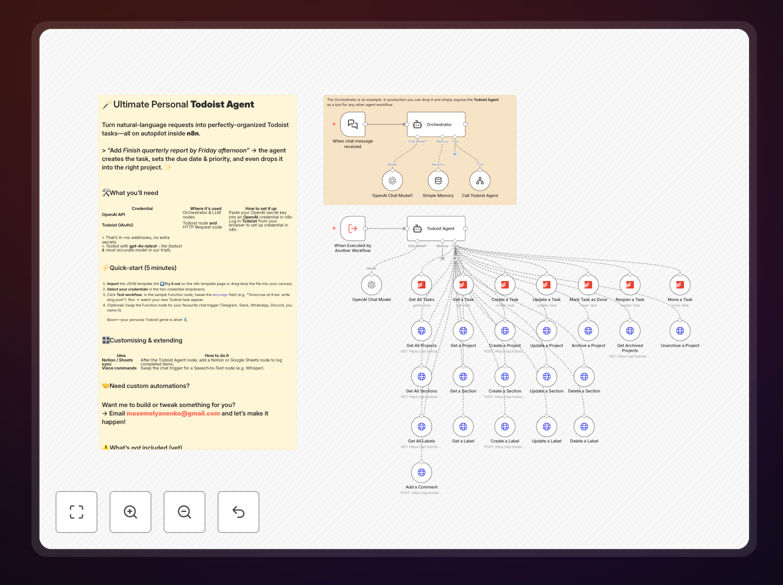The image size is (783, 585).
Task: Click the Orchestrator explanation sticky note text
Action: 413,102
